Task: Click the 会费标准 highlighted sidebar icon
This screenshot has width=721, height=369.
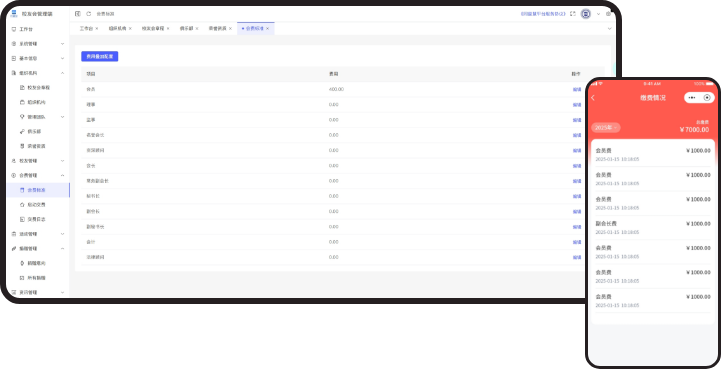Action: coord(22,190)
